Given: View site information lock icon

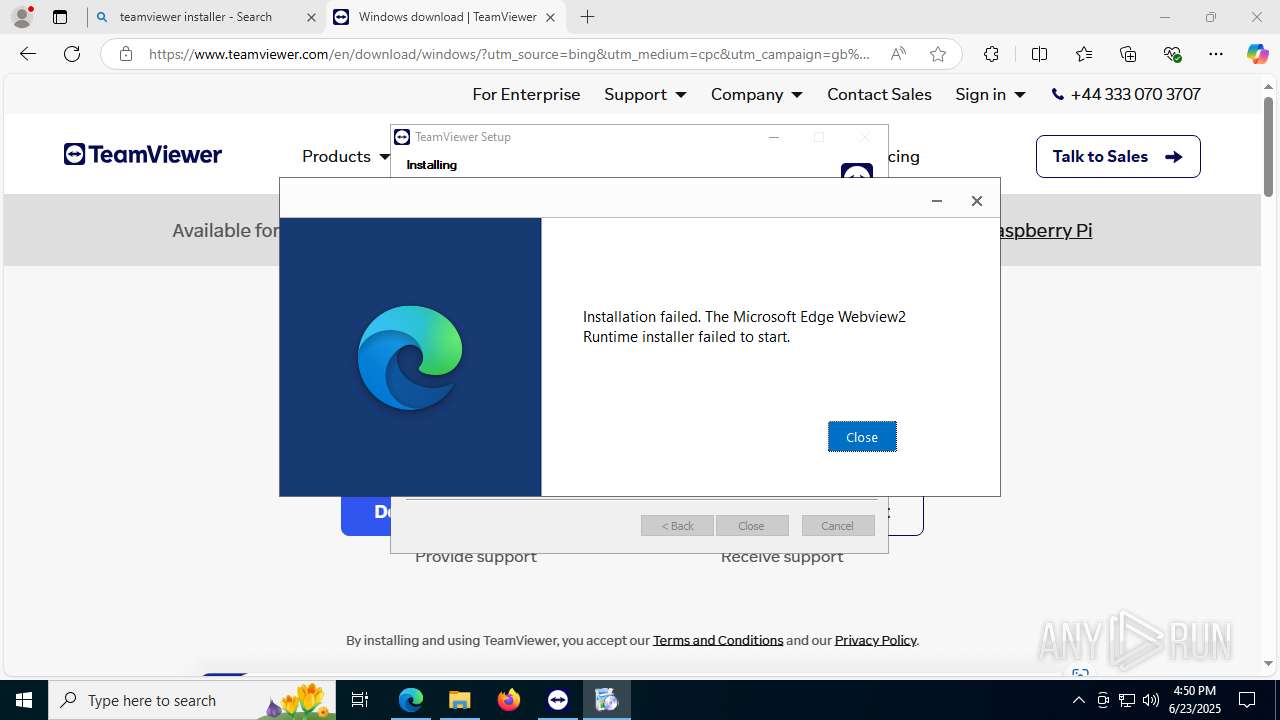Looking at the screenshot, I should 125,54.
